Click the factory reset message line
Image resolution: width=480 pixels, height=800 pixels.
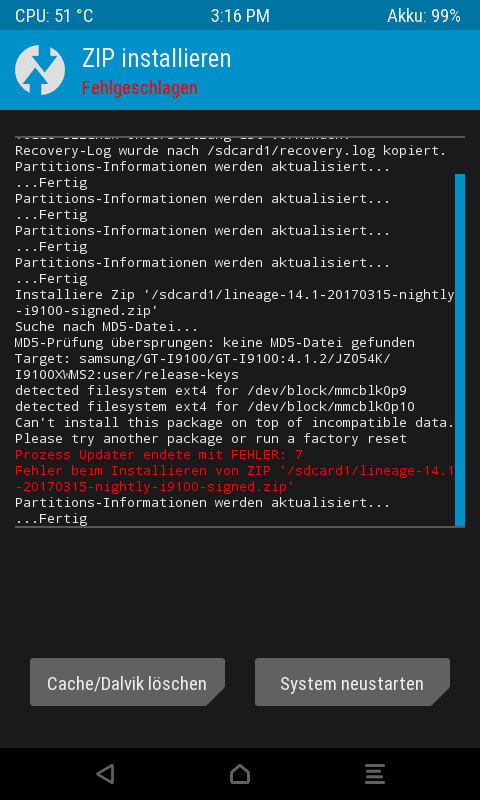click(x=211, y=438)
